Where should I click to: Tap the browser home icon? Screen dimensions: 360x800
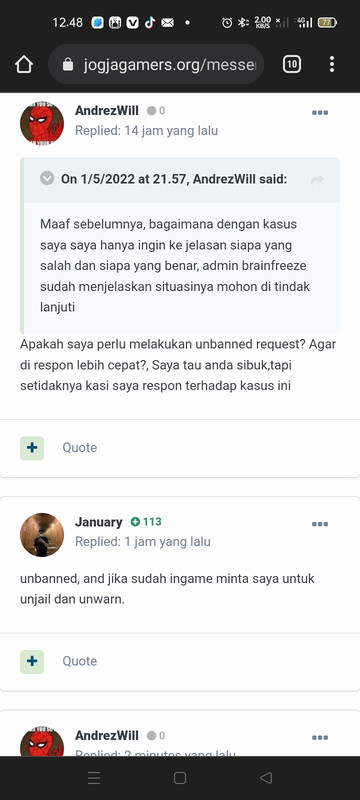24,64
